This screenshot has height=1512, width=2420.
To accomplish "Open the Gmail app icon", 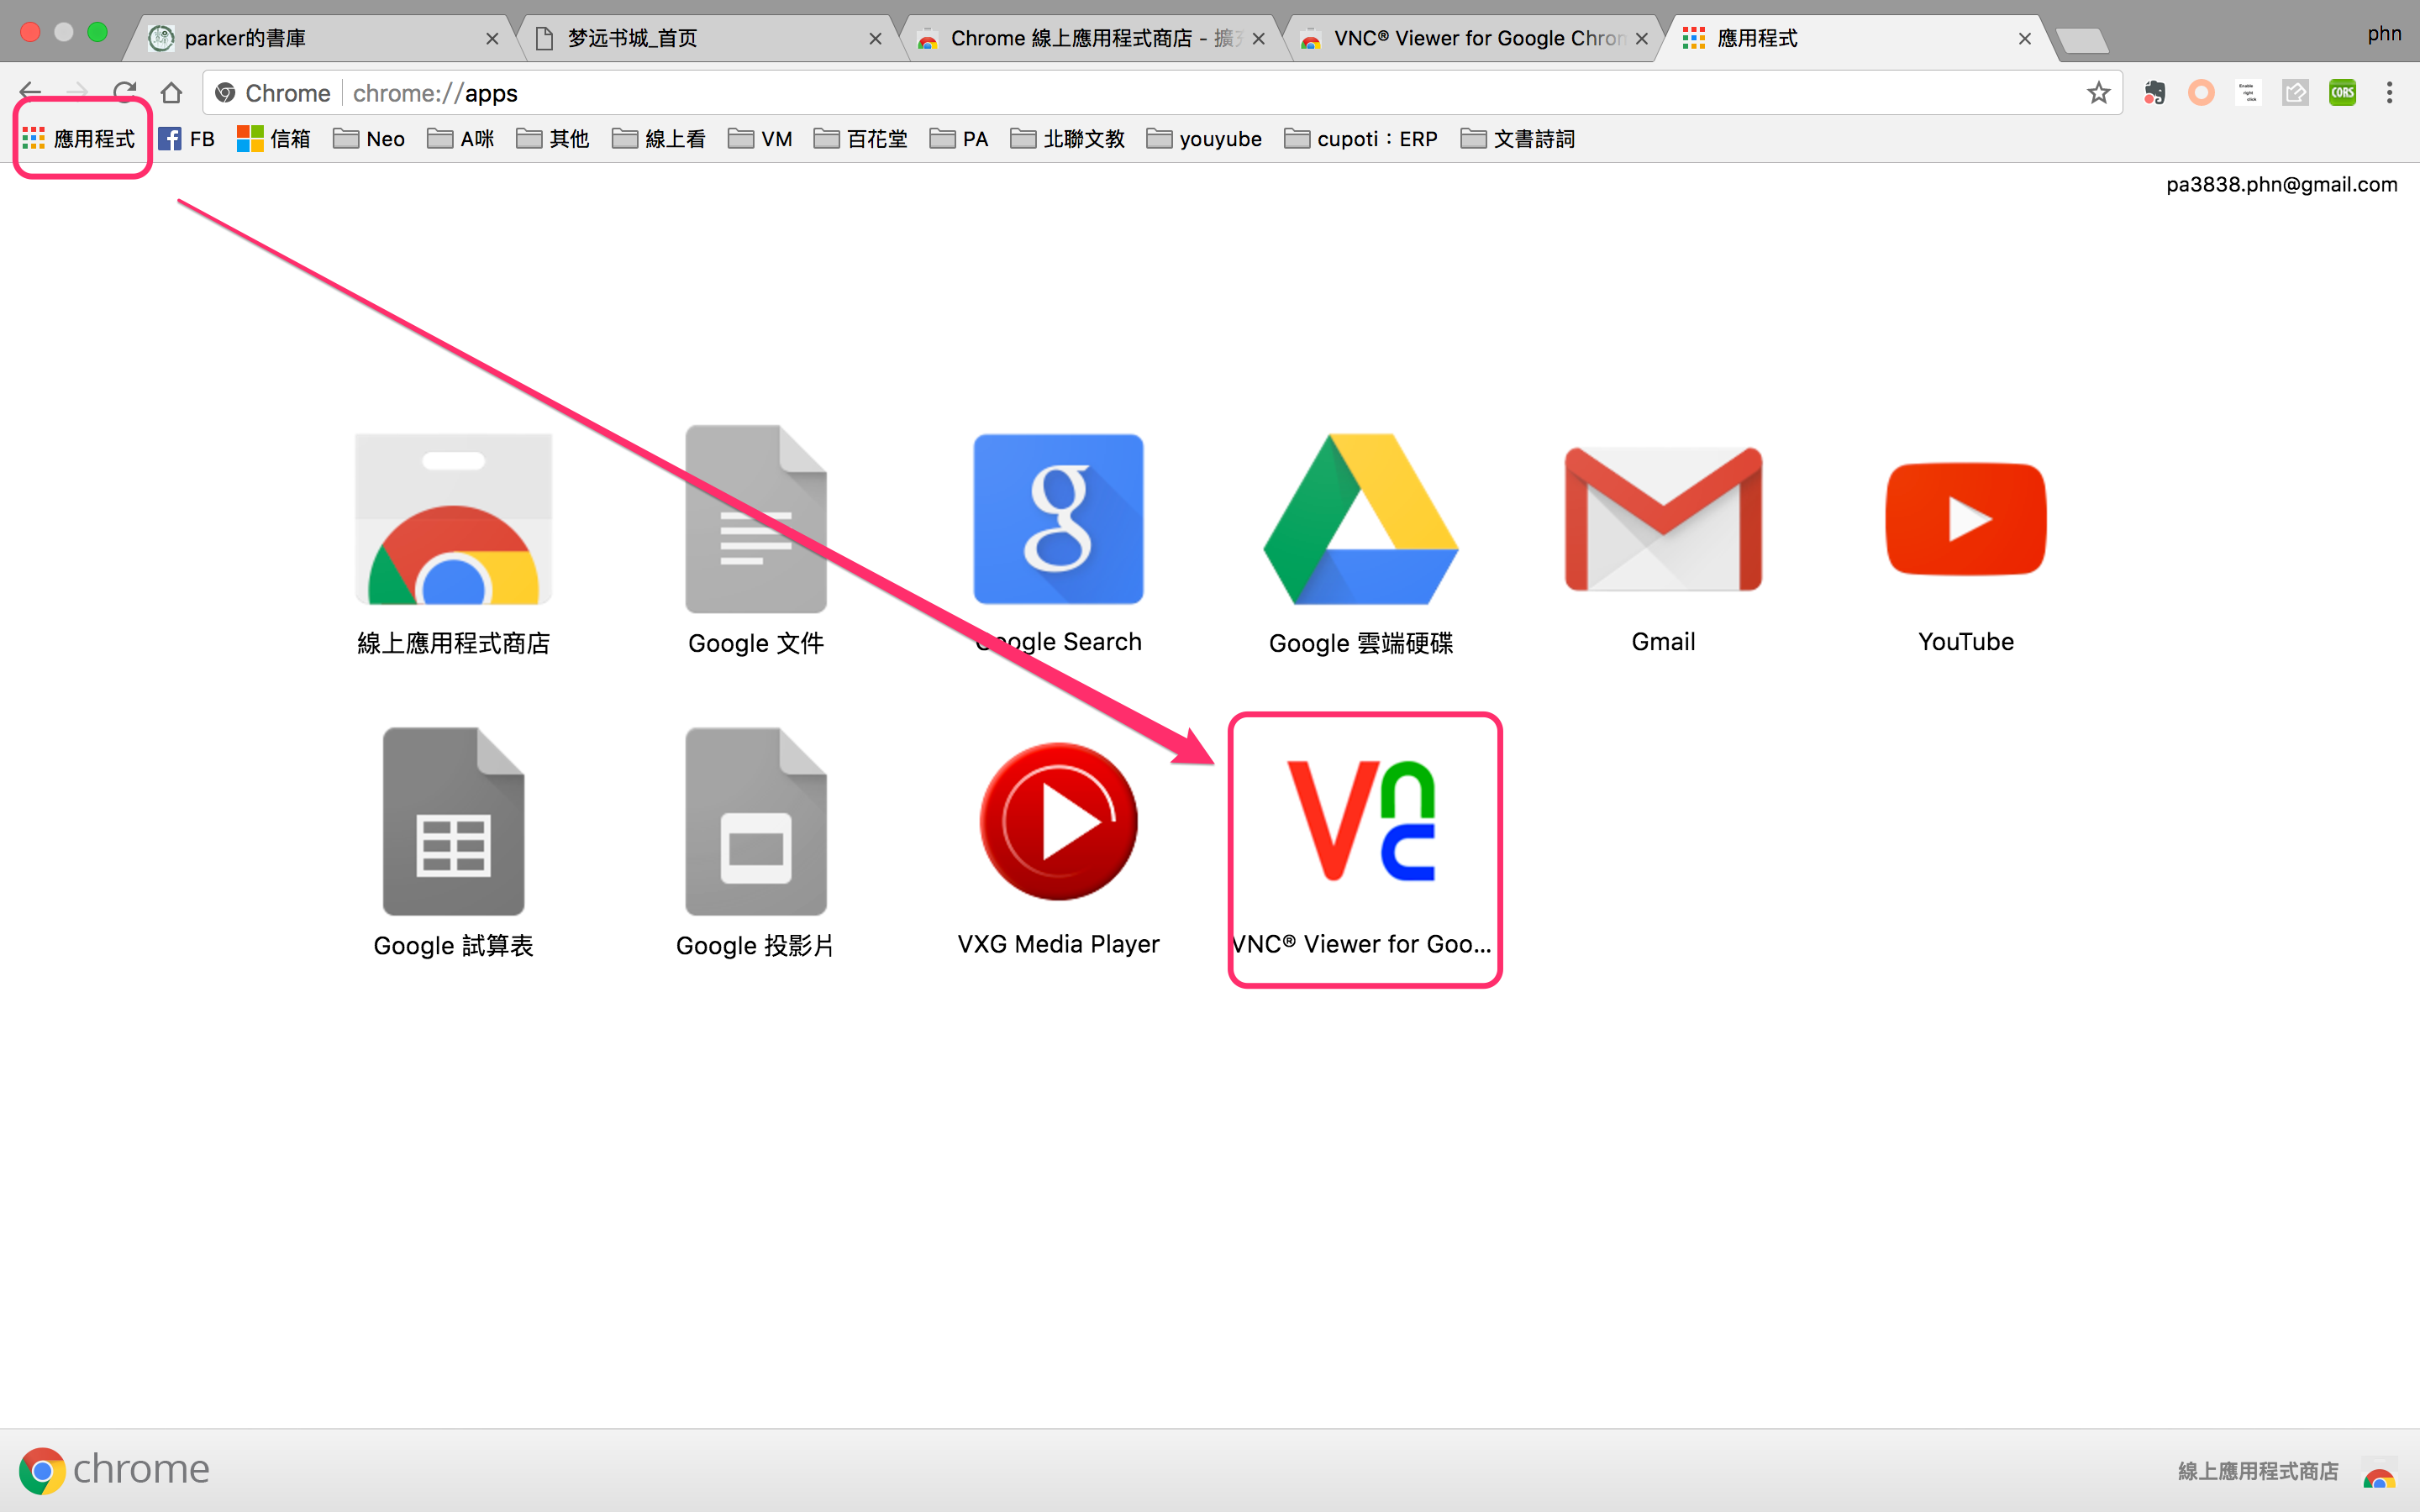I will coord(1663,519).
